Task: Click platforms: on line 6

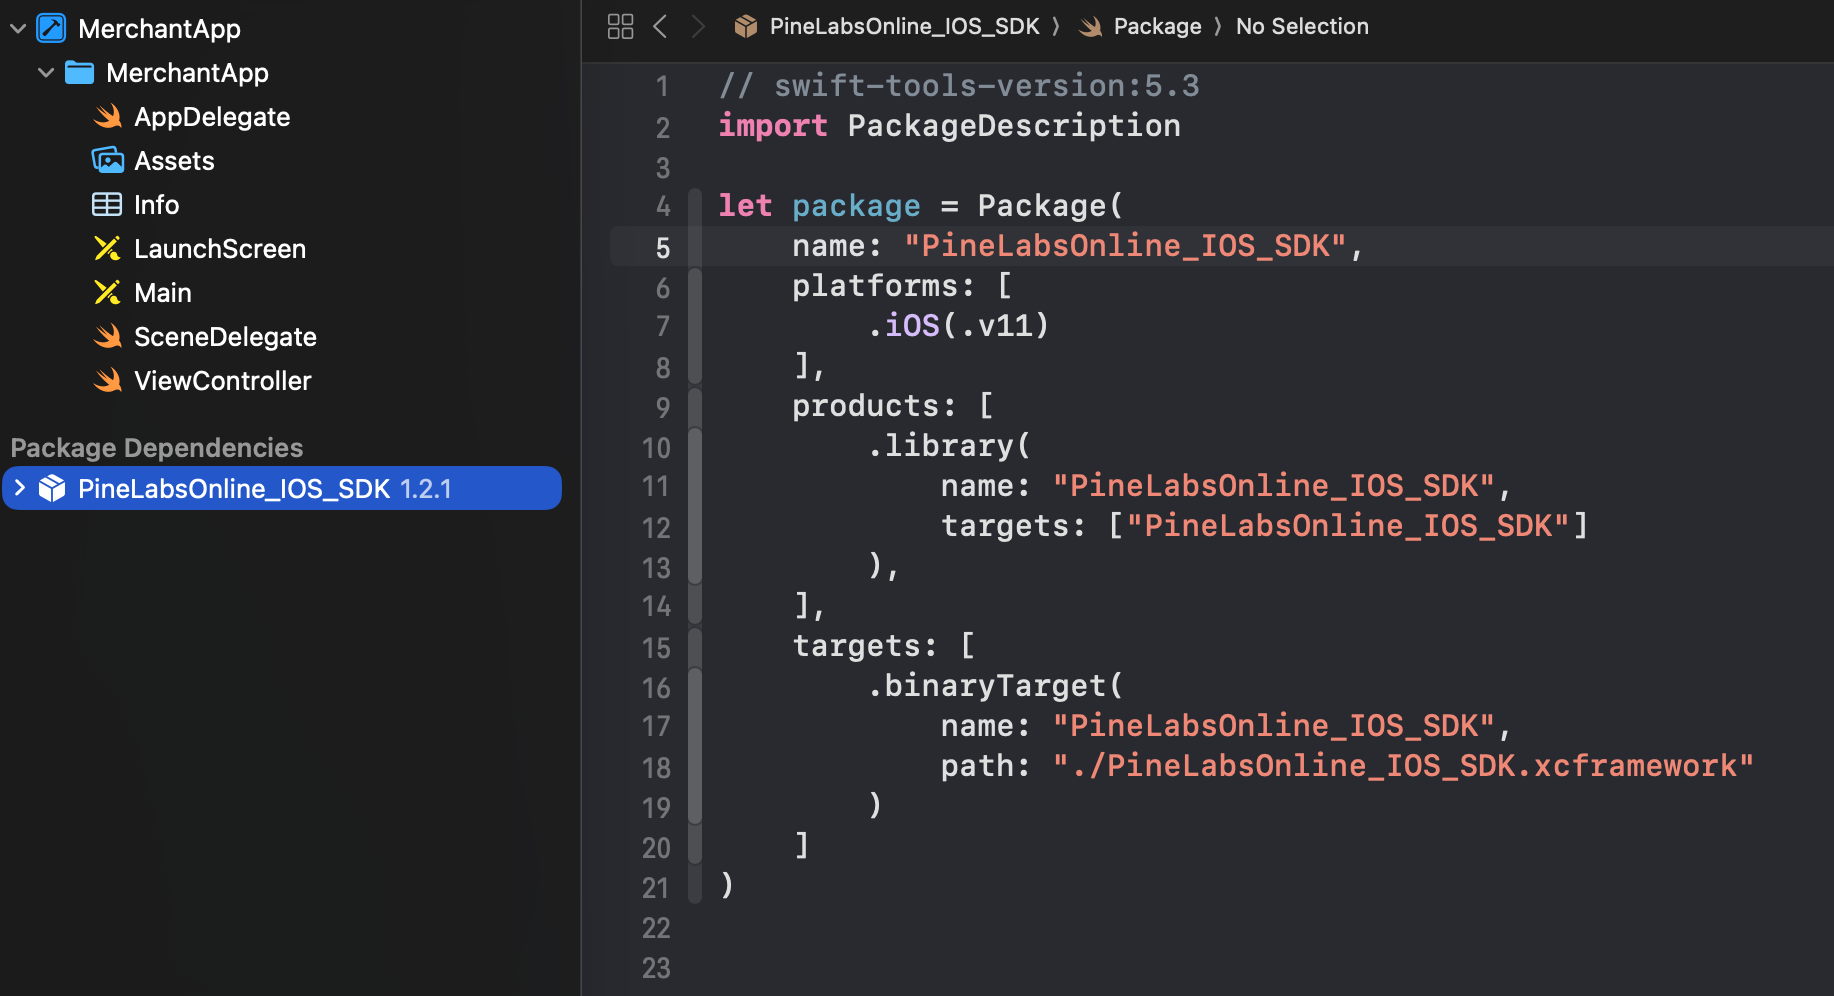Action: [x=883, y=286]
